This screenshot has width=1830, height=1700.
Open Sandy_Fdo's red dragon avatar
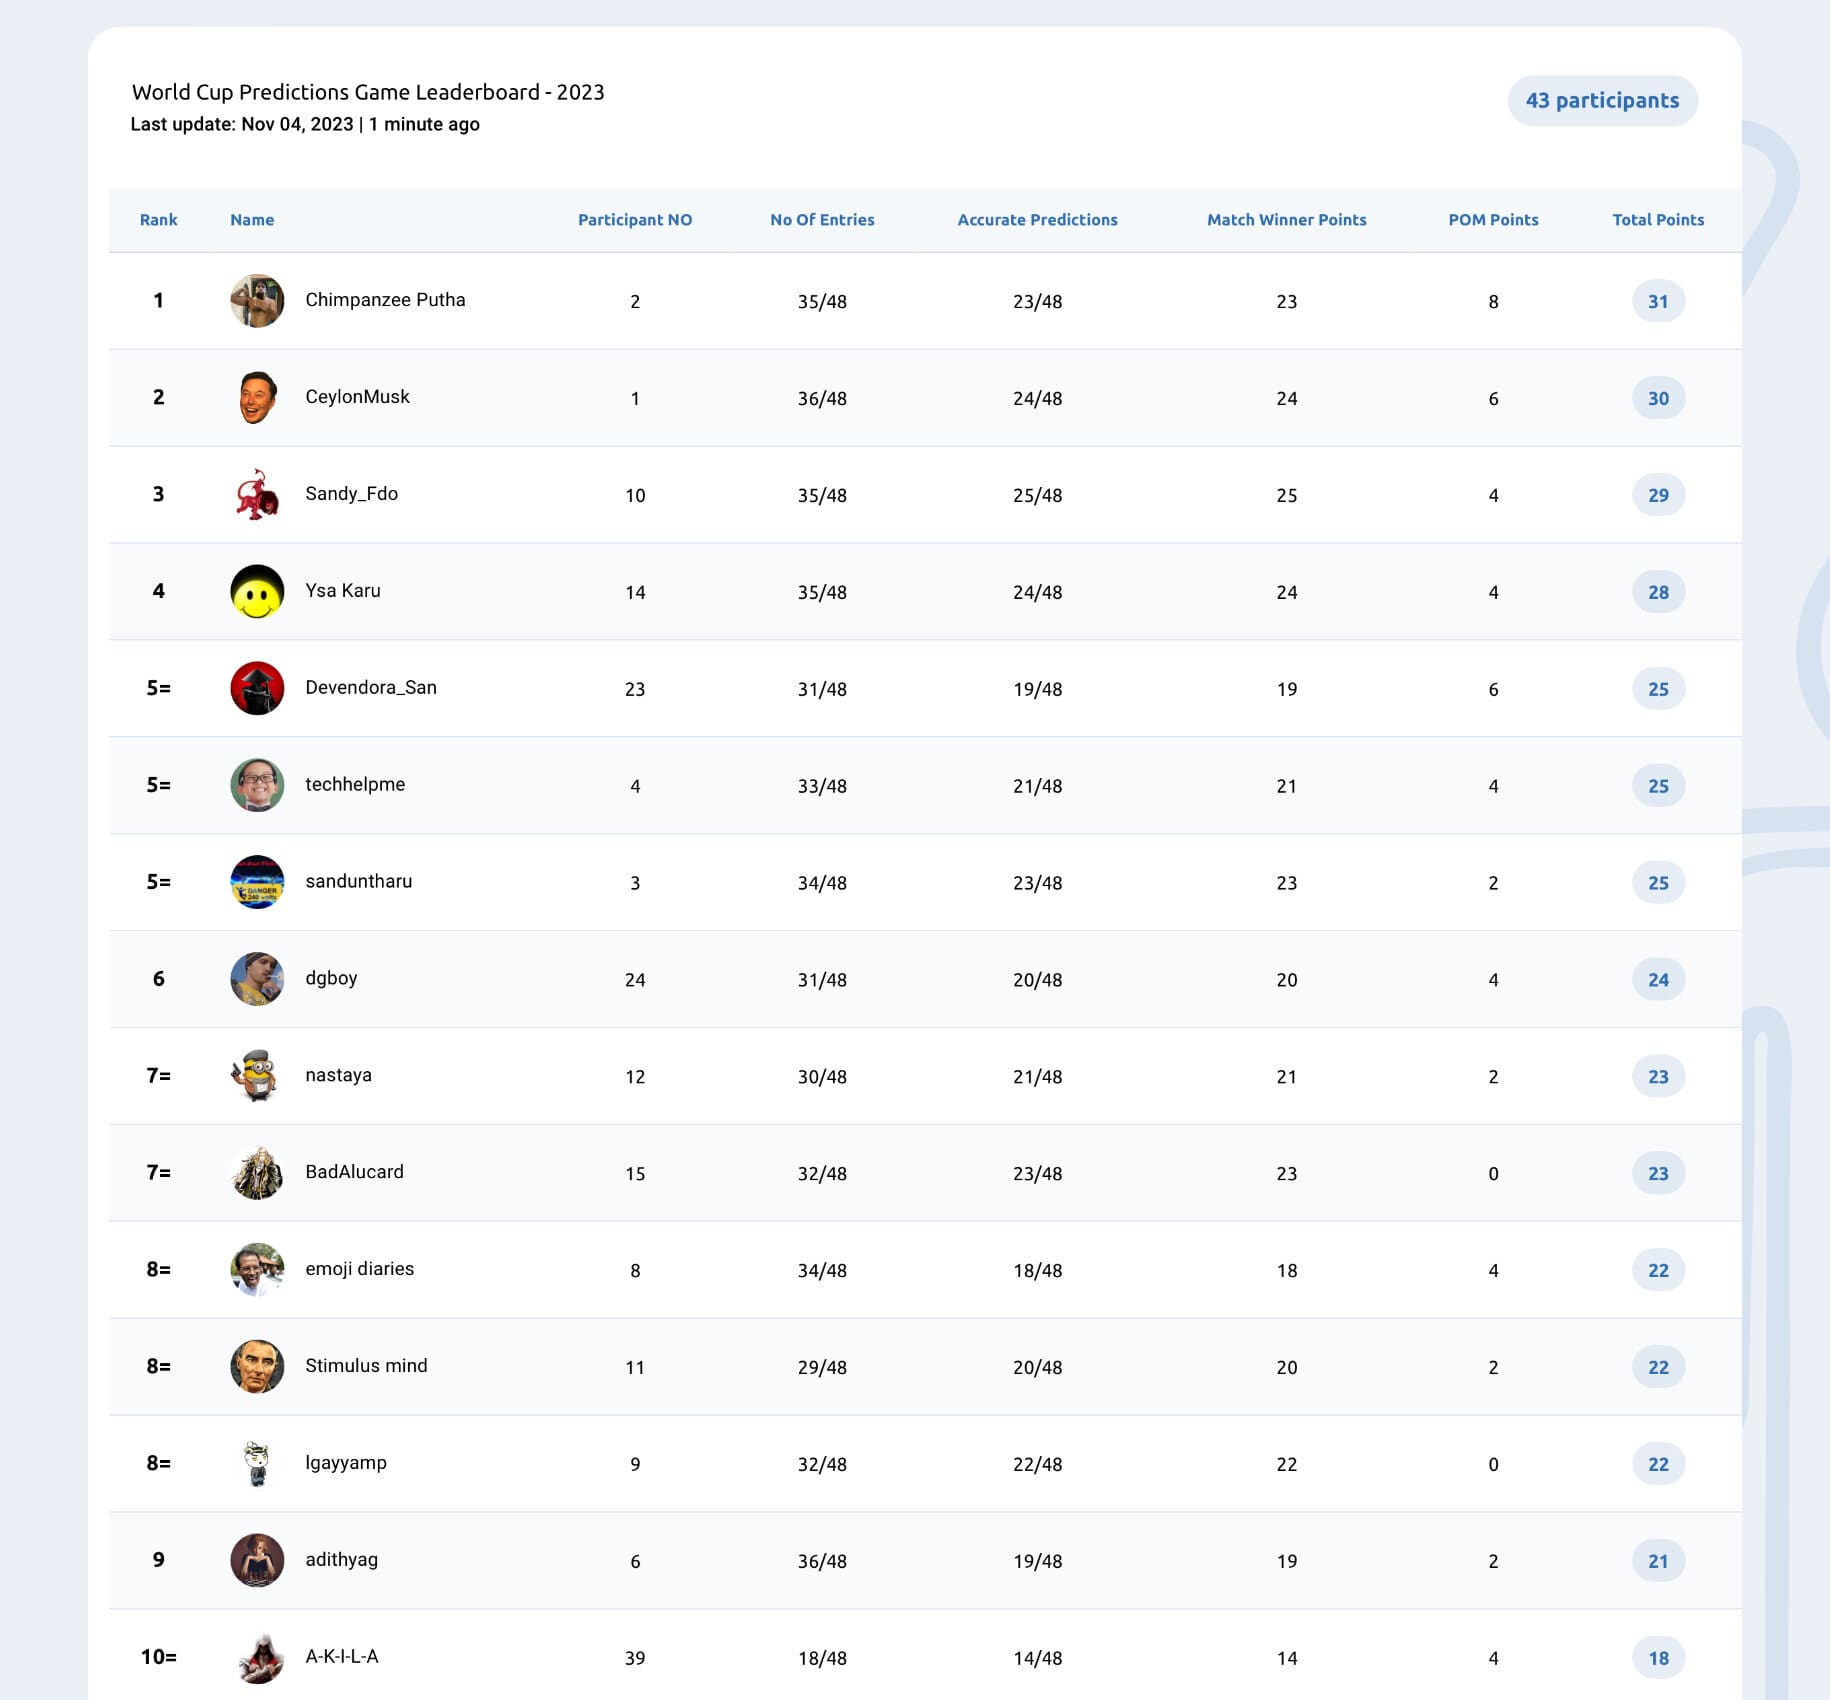coord(257,495)
